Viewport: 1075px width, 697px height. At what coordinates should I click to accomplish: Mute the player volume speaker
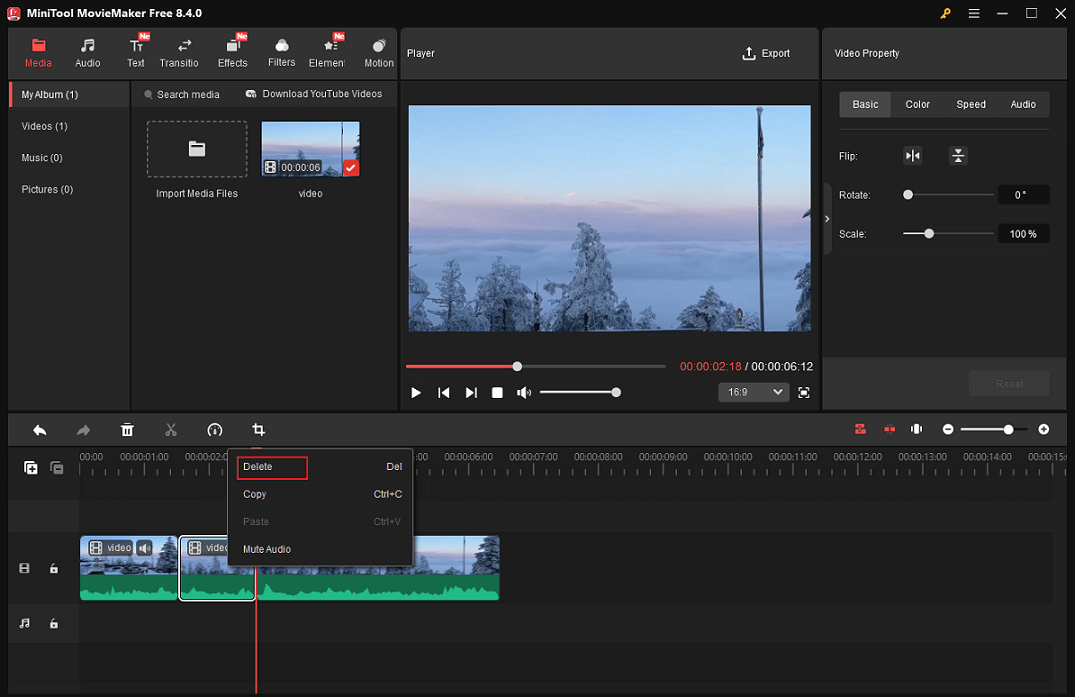point(523,392)
